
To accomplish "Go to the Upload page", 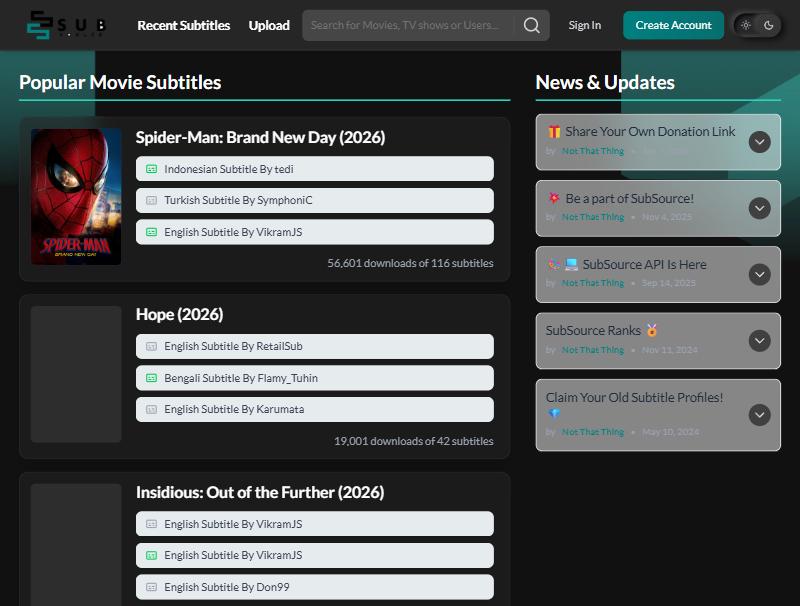I will click(x=269, y=25).
